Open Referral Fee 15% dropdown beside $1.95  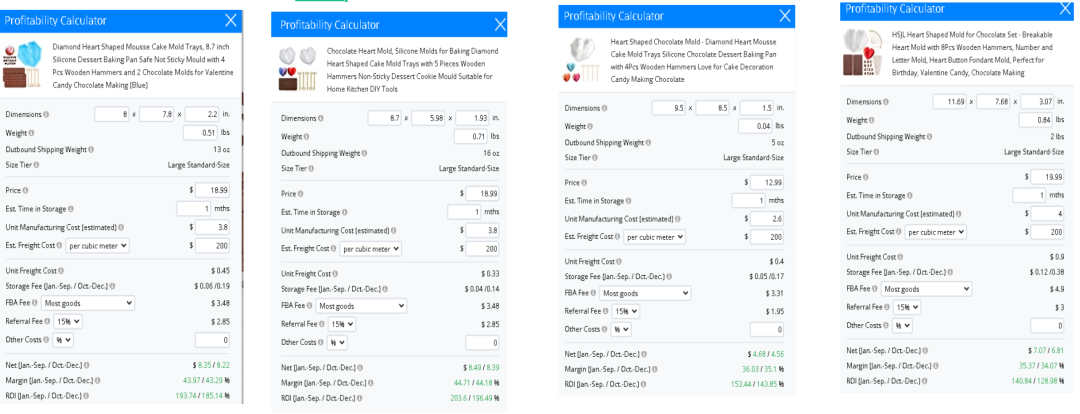pos(627,311)
